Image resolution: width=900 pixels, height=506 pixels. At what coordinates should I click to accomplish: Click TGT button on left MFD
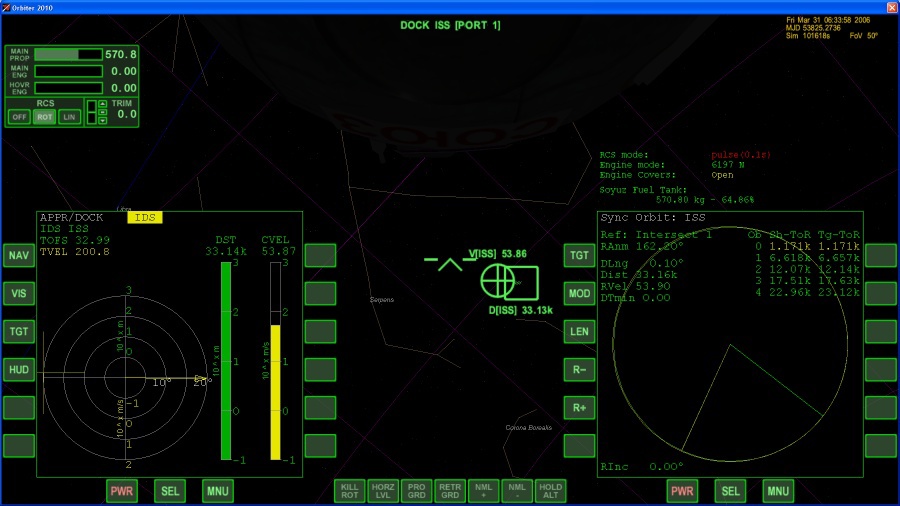pyautogui.click(x=18, y=331)
